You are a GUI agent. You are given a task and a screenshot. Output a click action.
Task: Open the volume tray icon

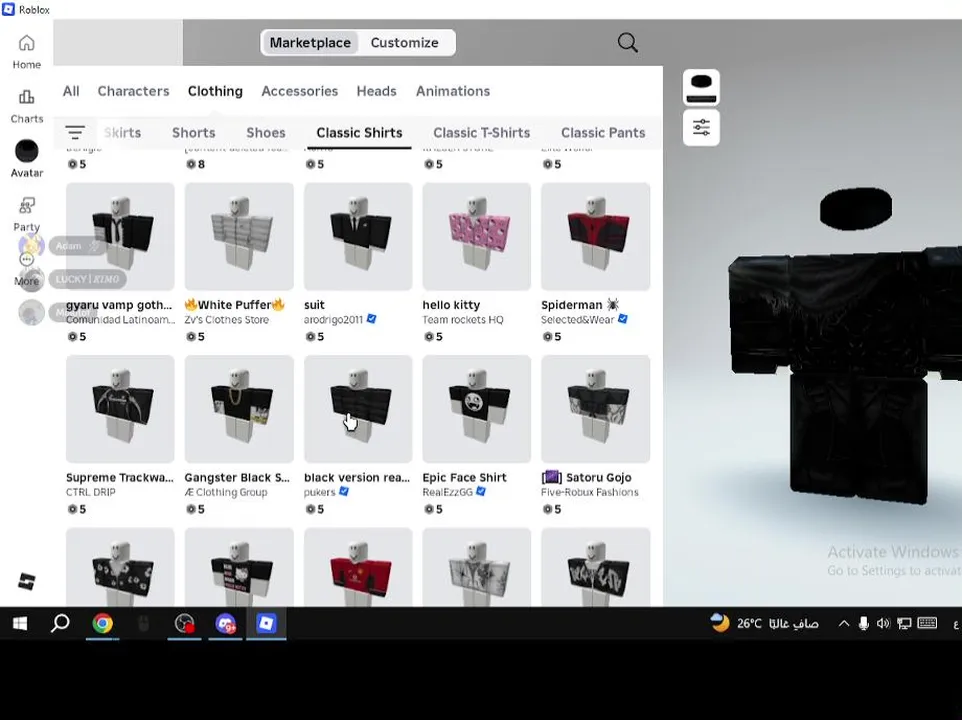click(x=883, y=624)
